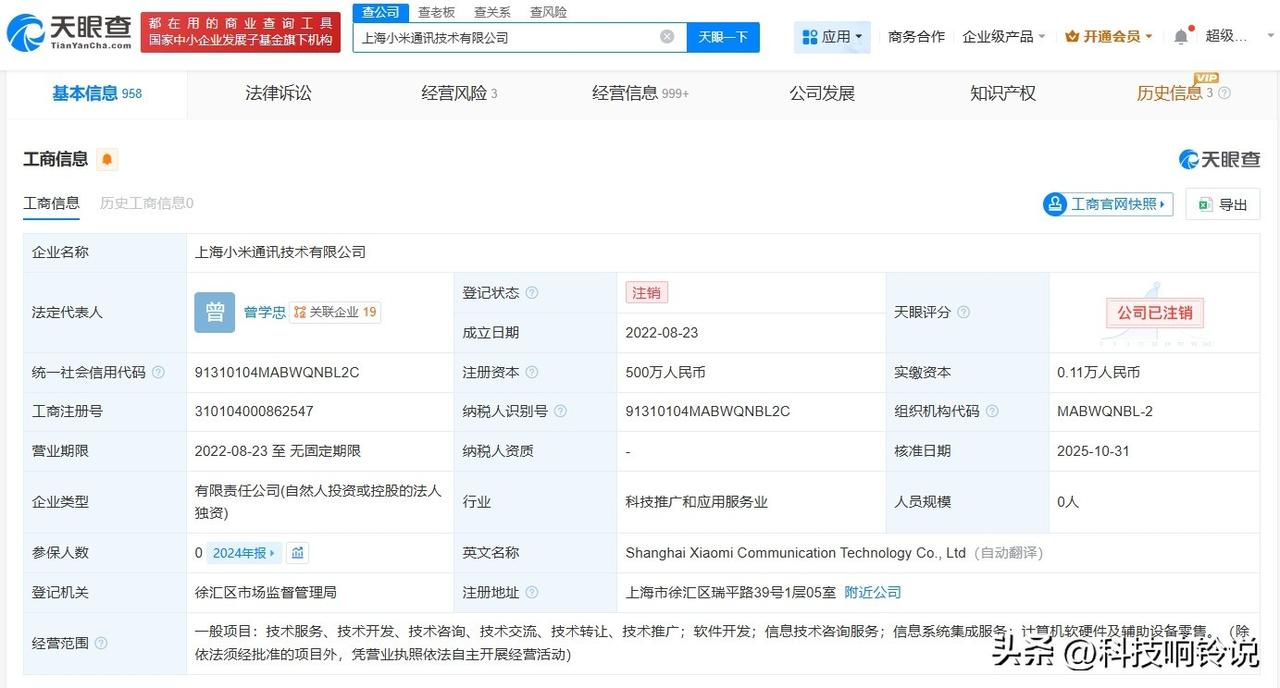Open the 应用 dropdown menu
Screen dimensions: 1280x688
pyautogui.click(x=832, y=37)
